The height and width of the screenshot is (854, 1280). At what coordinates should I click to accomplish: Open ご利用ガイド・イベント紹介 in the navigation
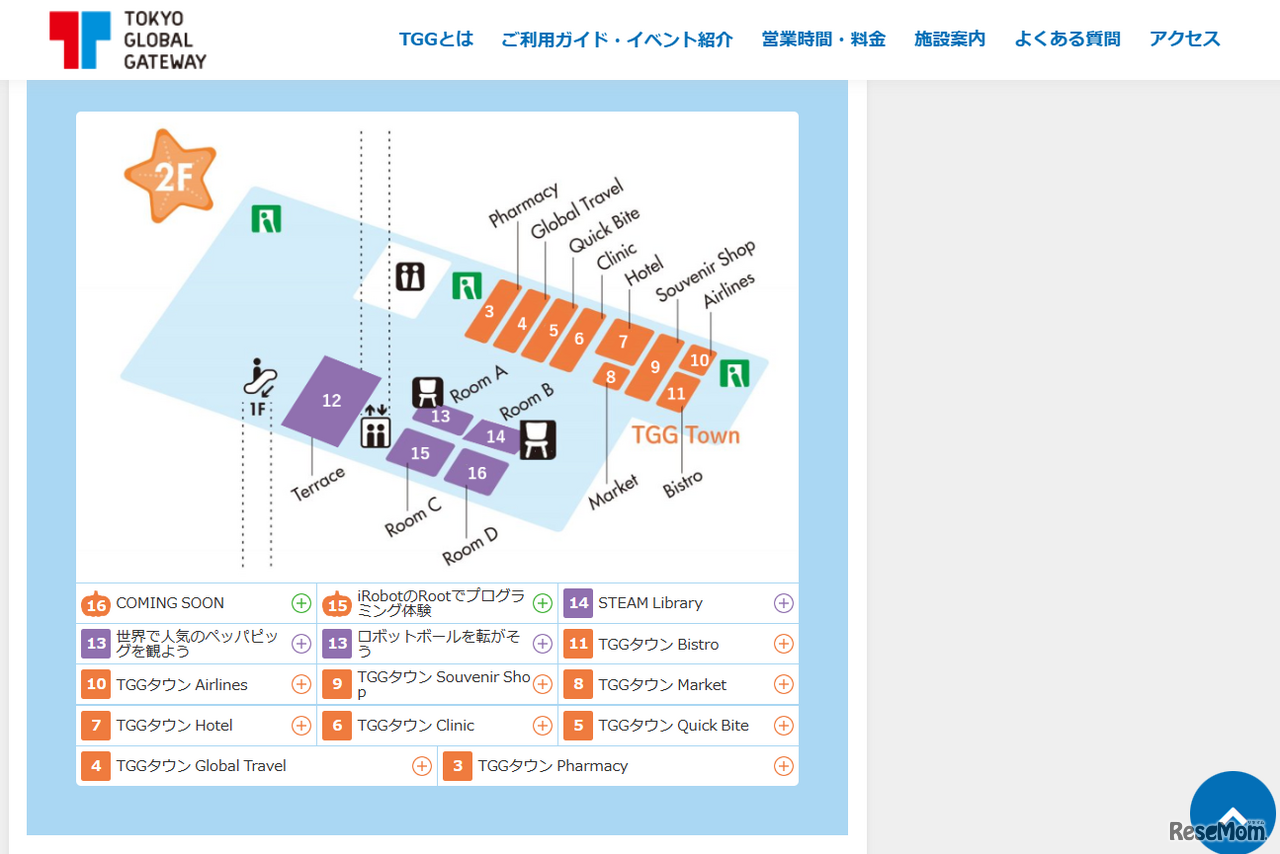(x=617, y=39)
